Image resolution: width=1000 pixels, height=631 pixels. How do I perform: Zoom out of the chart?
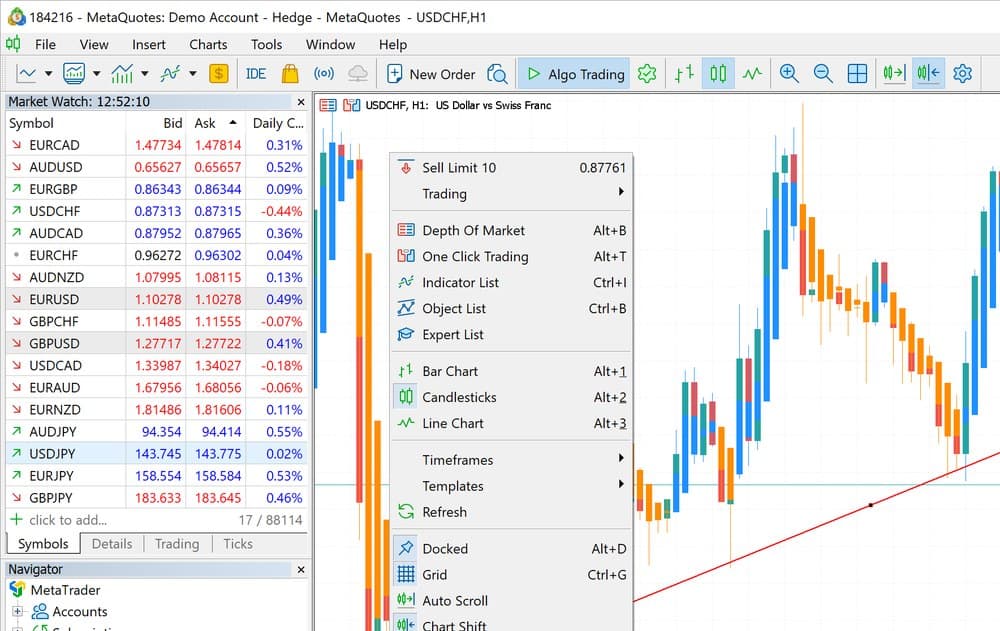pos(823,74)
